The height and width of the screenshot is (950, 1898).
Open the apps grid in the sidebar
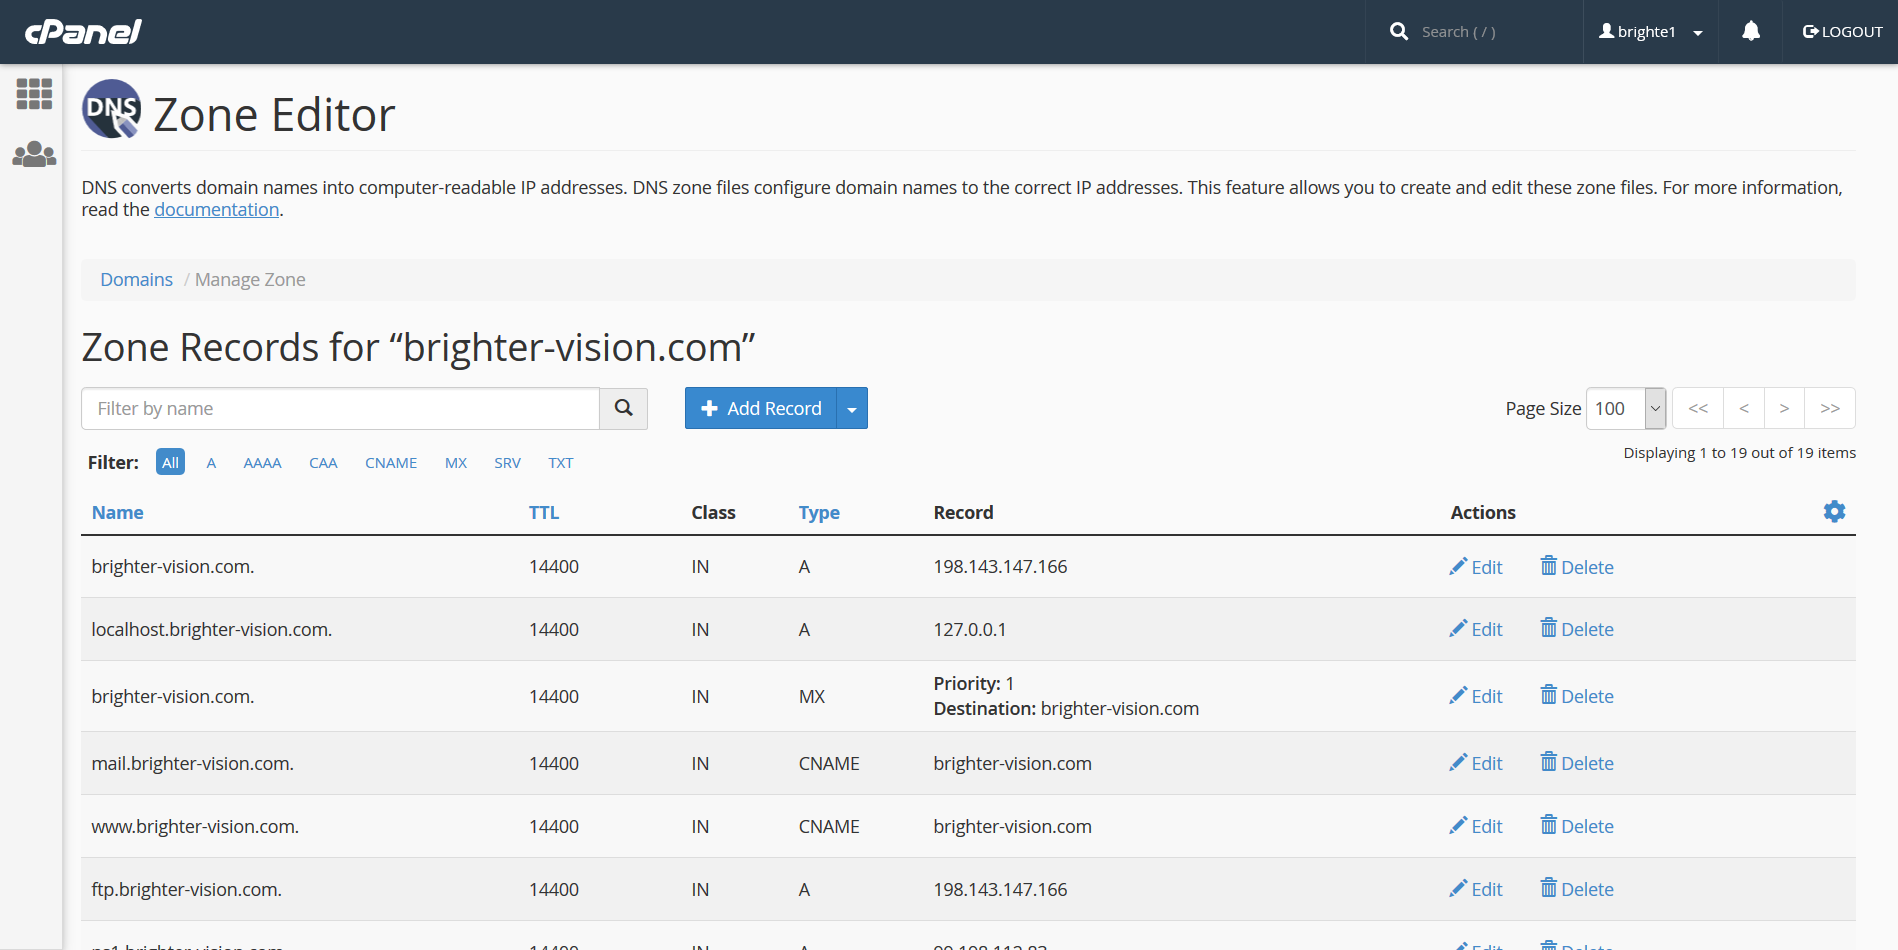tap(34, 94)
